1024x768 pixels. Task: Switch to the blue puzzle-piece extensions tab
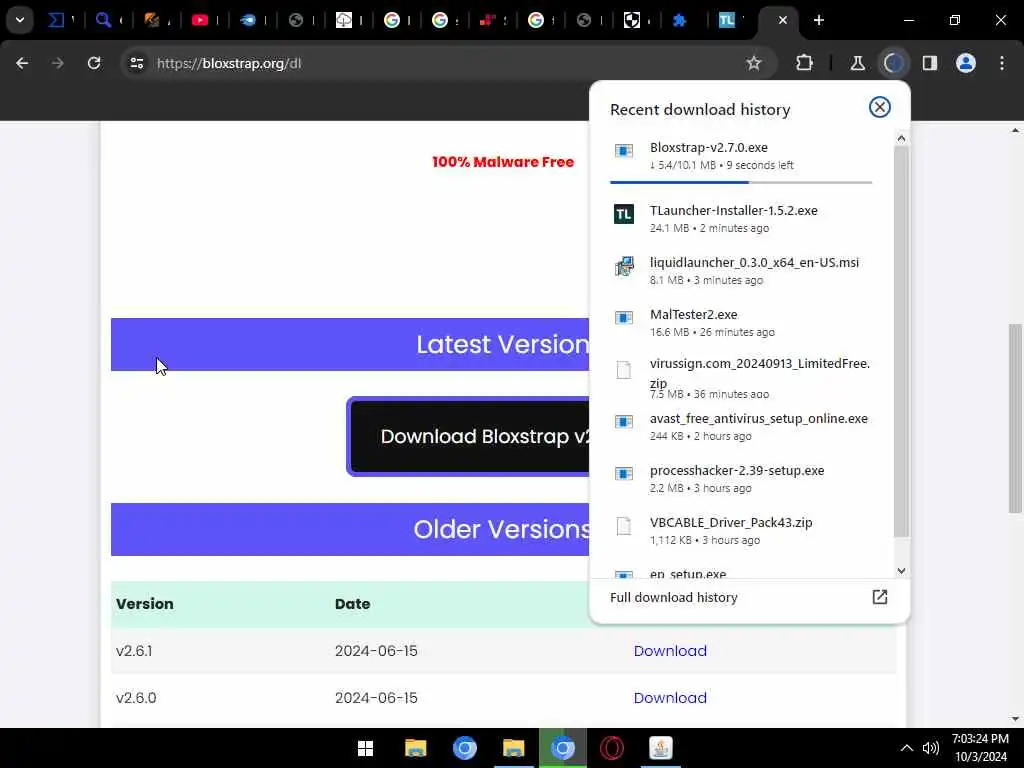click(679, 20)
